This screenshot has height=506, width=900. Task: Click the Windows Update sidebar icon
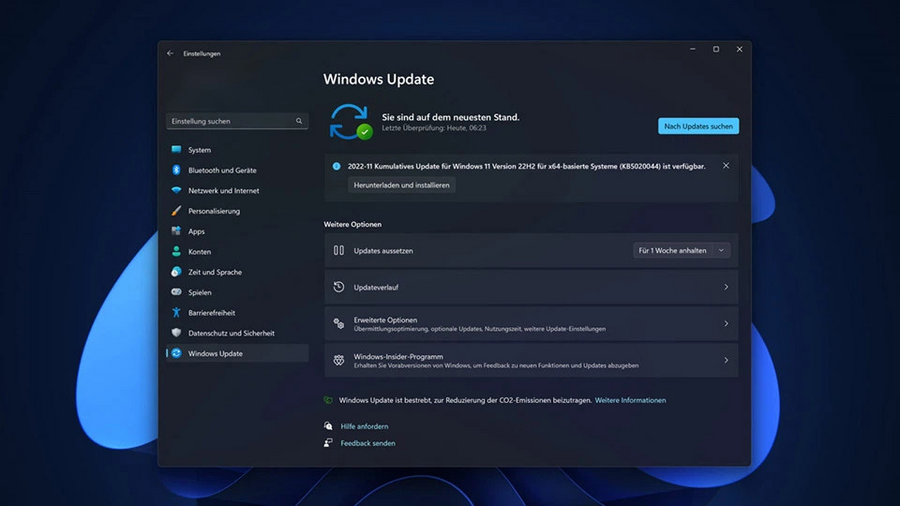(176, 353)
